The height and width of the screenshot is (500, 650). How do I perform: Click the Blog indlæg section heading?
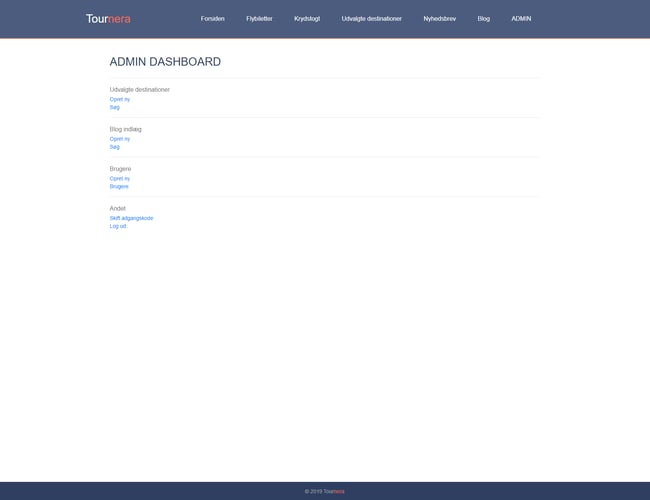coord(126,129)
